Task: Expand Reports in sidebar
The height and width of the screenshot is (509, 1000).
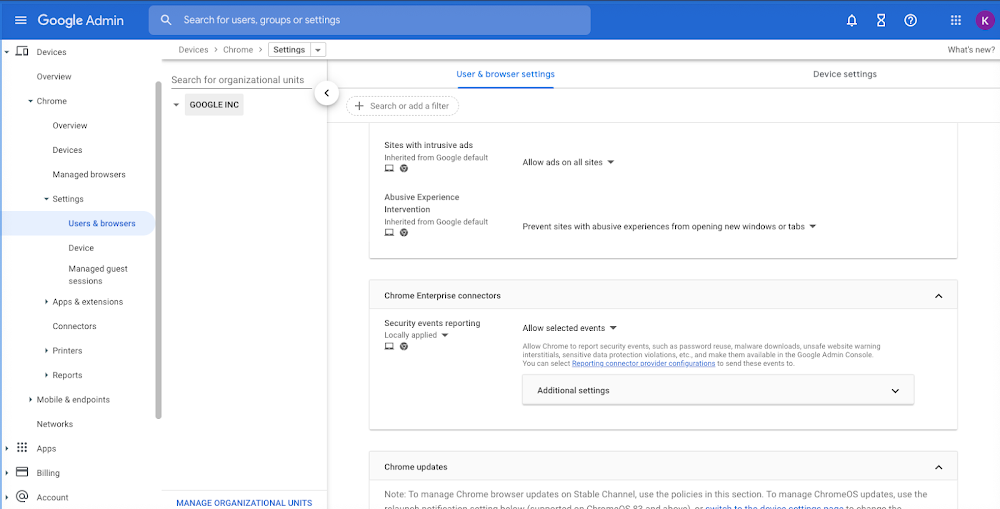Action: 46,375
